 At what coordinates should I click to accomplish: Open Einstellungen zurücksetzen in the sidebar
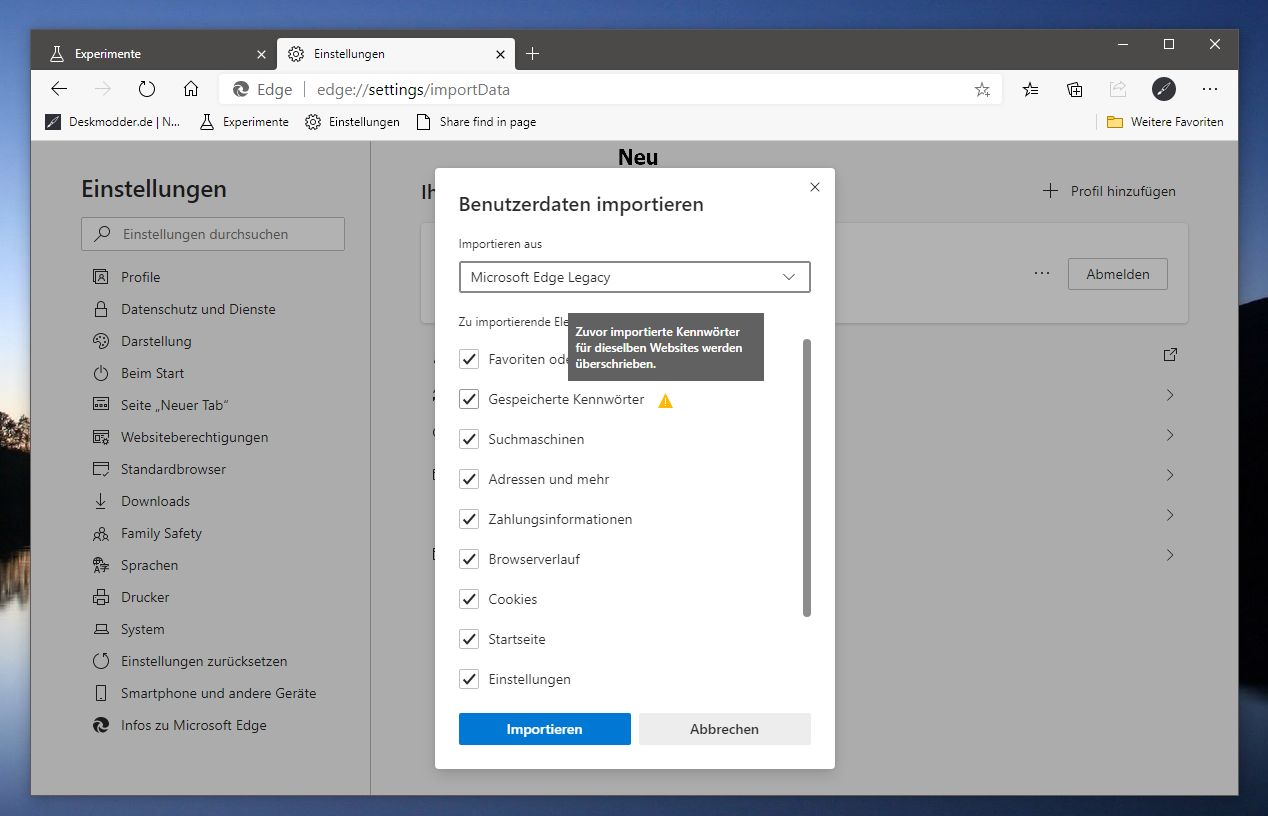point(204,661)
